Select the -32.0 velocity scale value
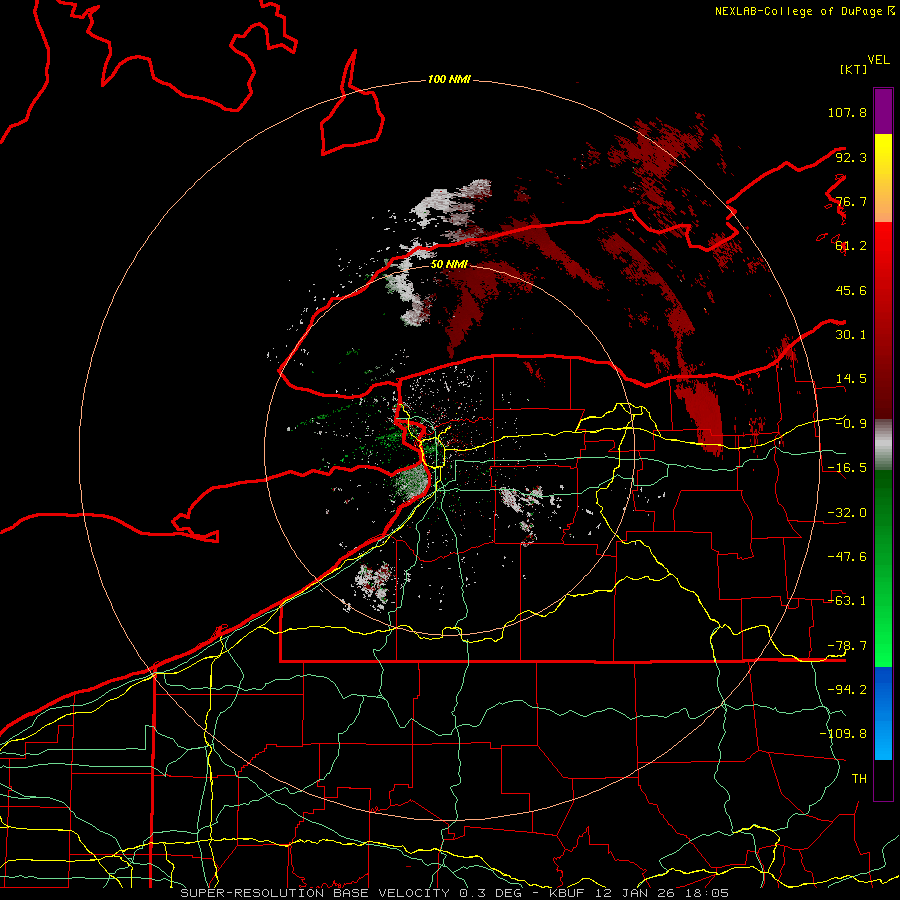900x900 pixels. click(x=847, y=513)
